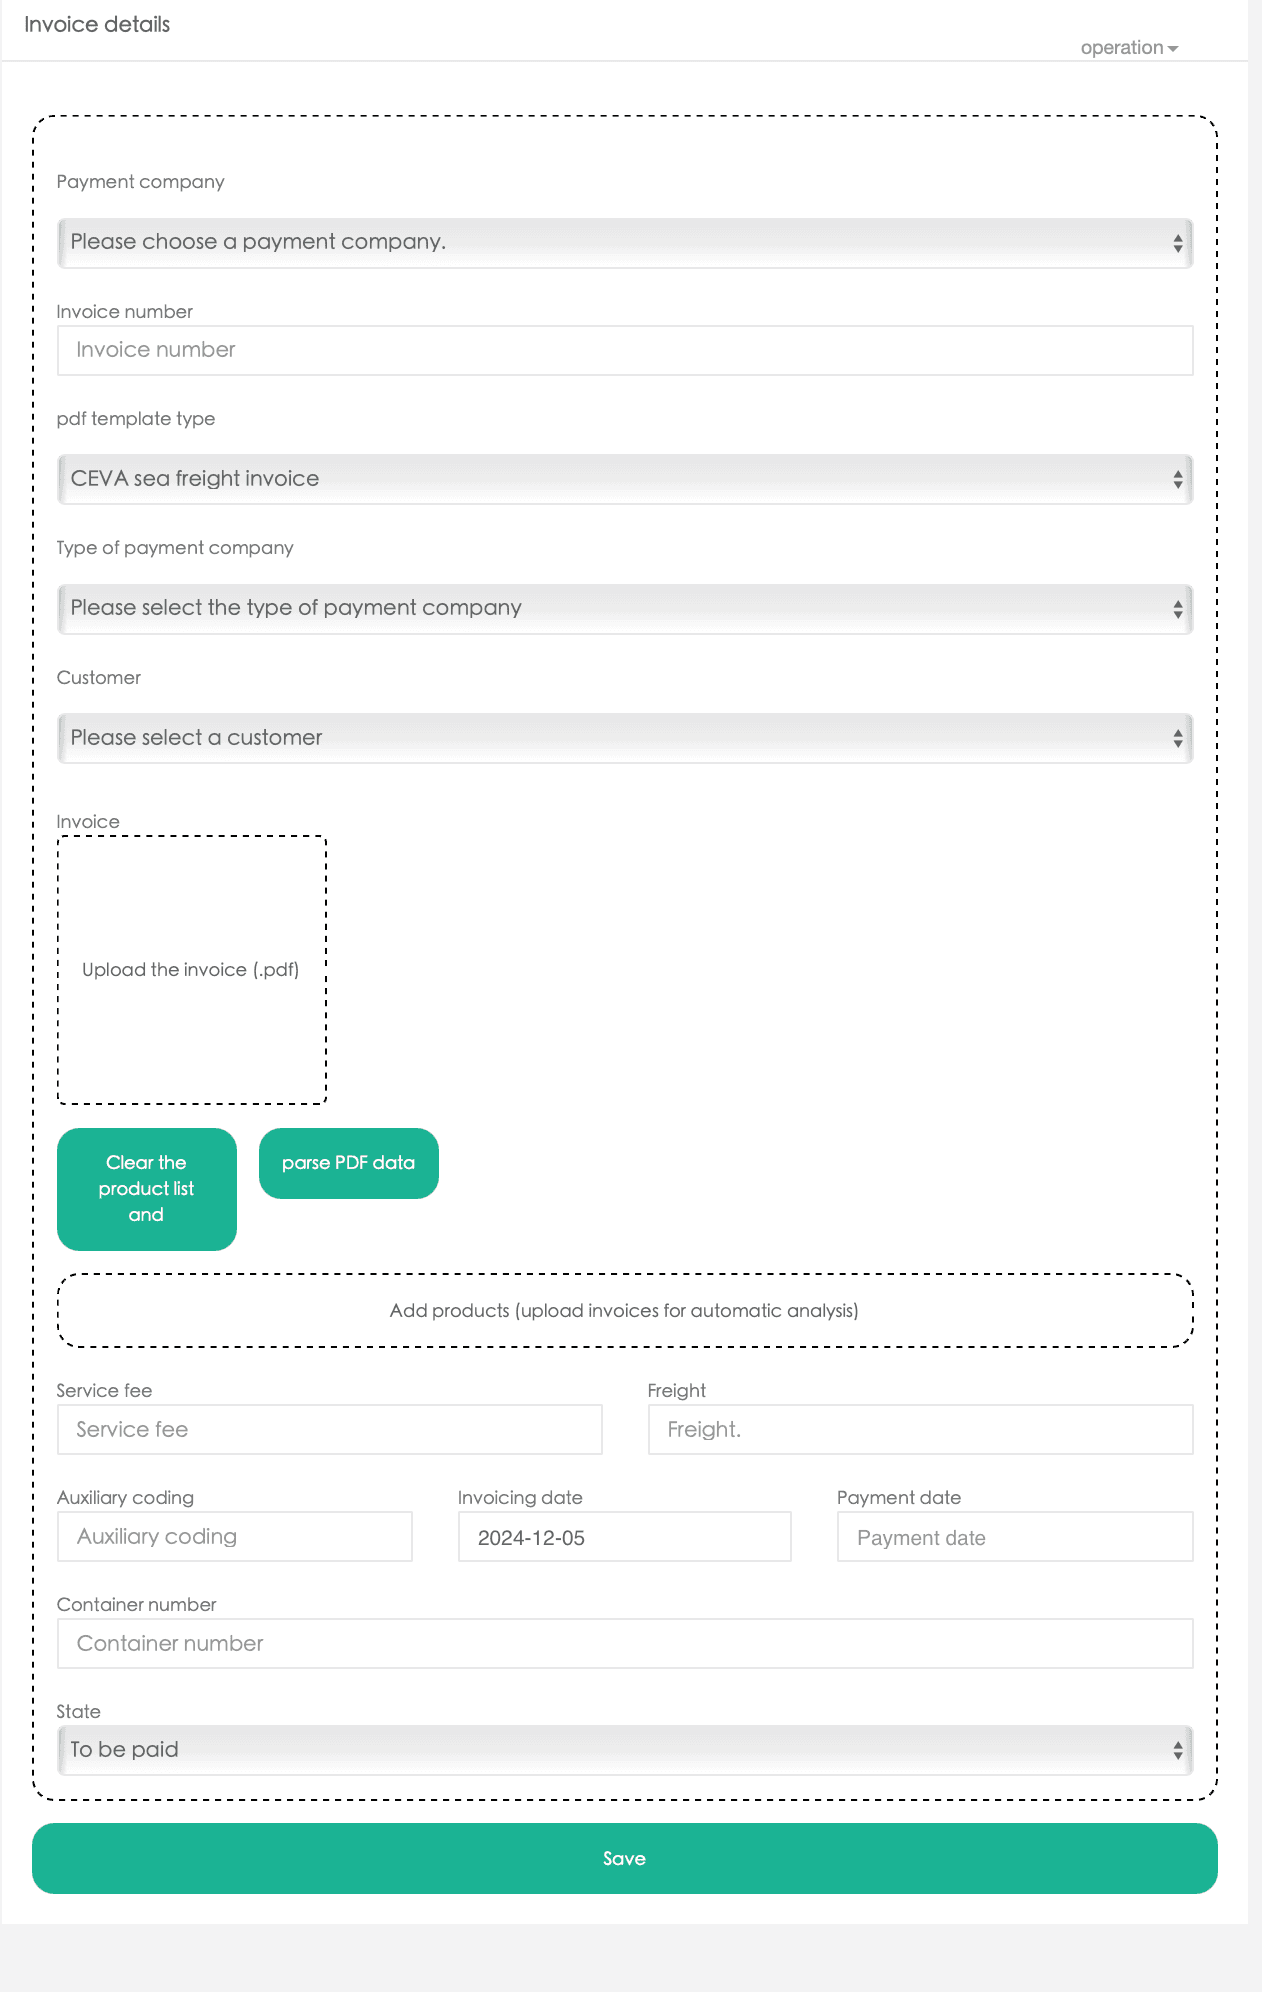
Task: Open the operation dropdown menu
Action: pos(1128,48)
